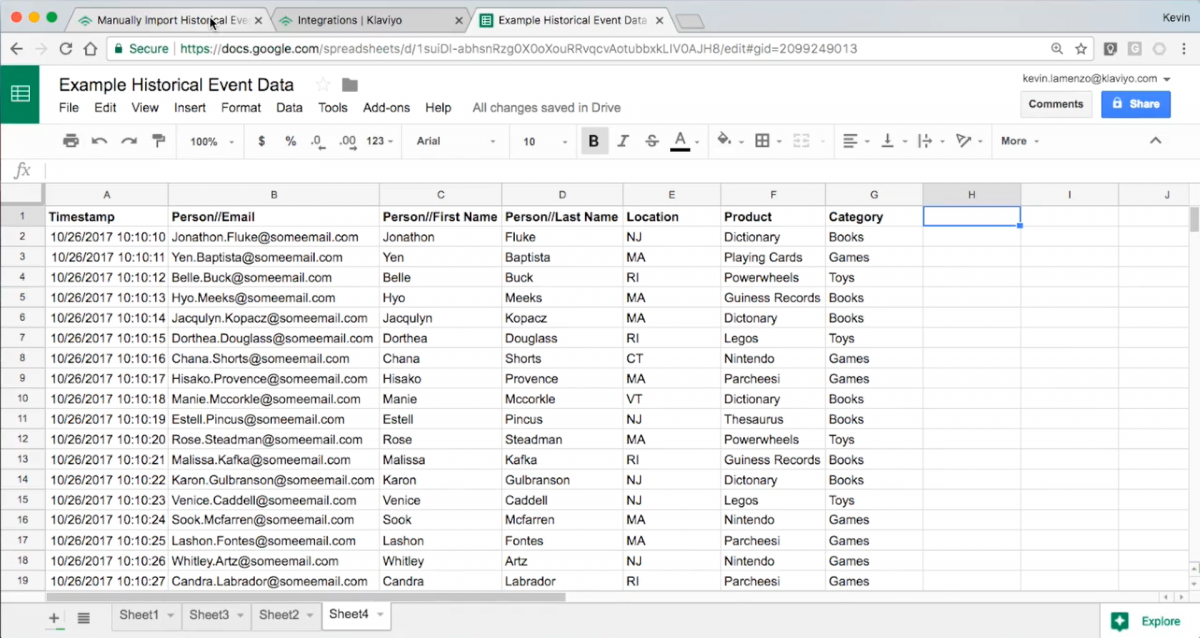
Task: Click the formula bar input
Action: coord(620,170)
